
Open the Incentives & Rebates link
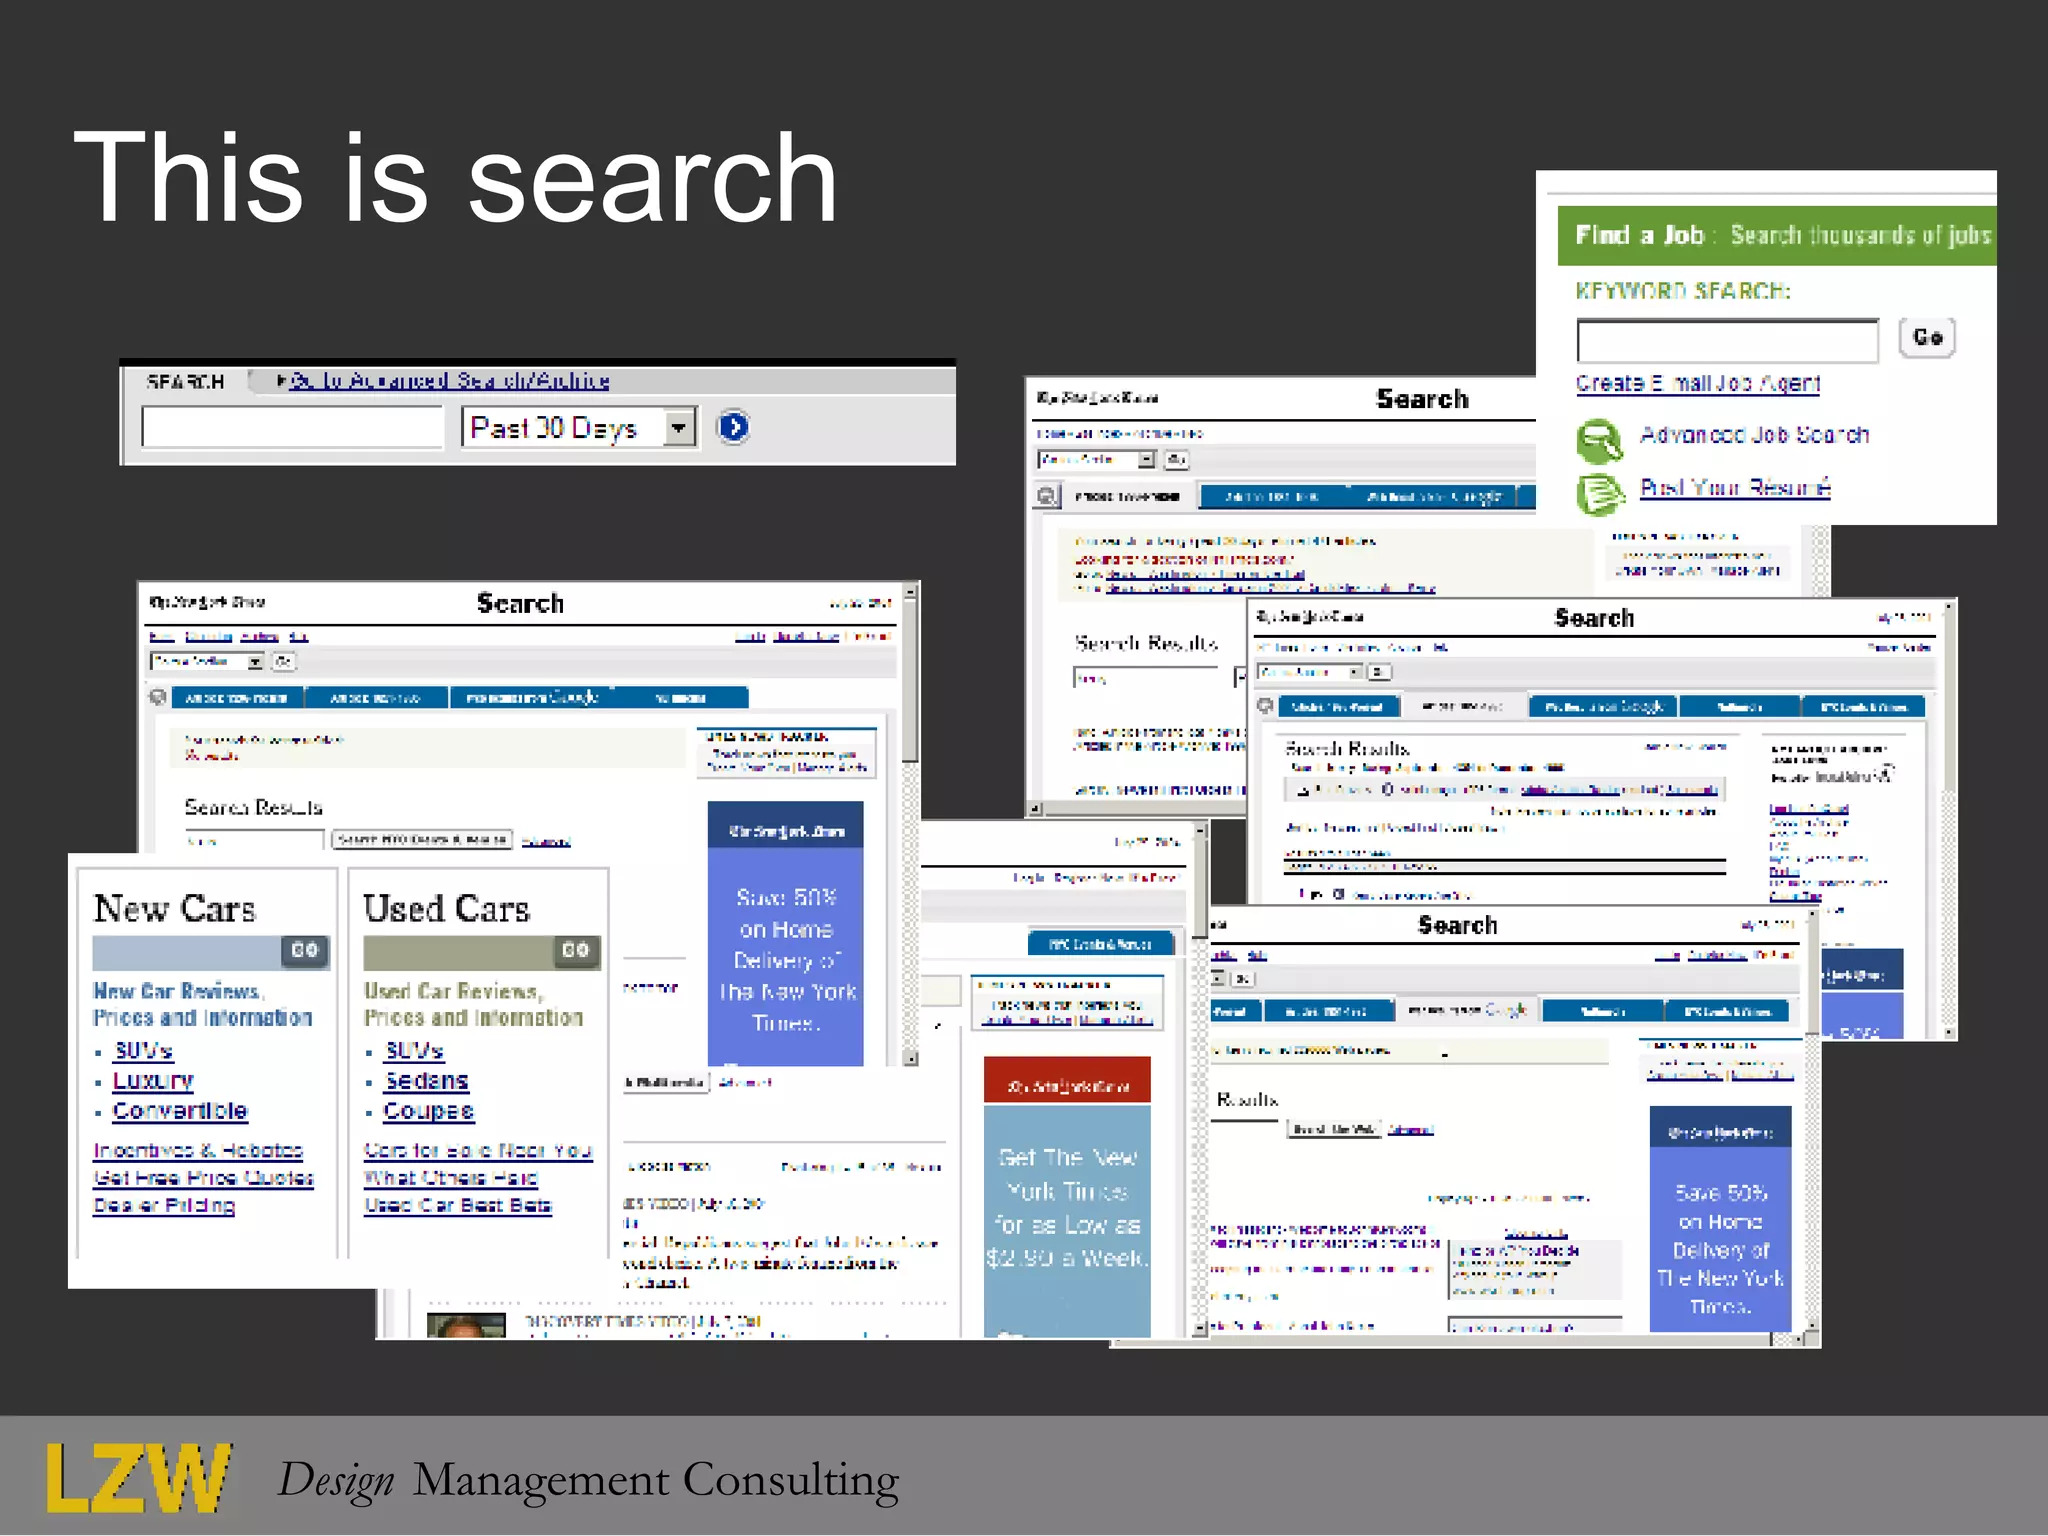tap(198, 1151)
